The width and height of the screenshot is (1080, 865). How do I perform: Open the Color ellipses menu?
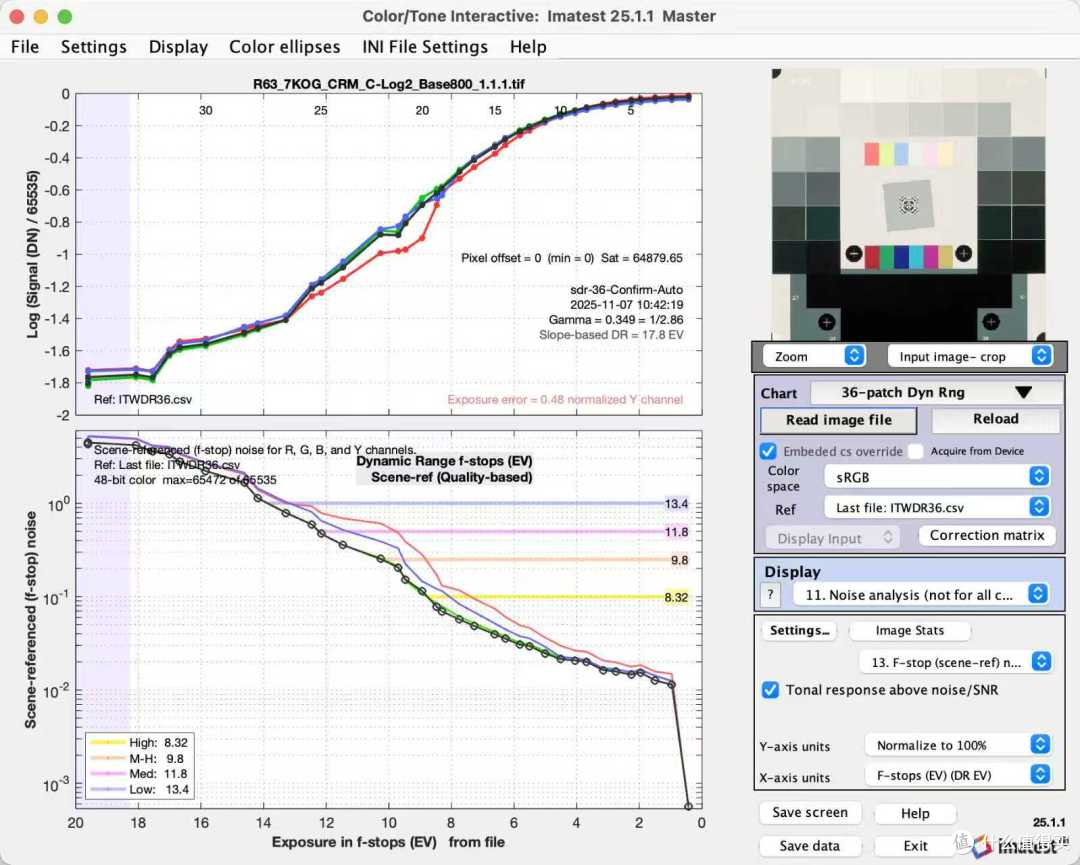(x=284, y=47)
